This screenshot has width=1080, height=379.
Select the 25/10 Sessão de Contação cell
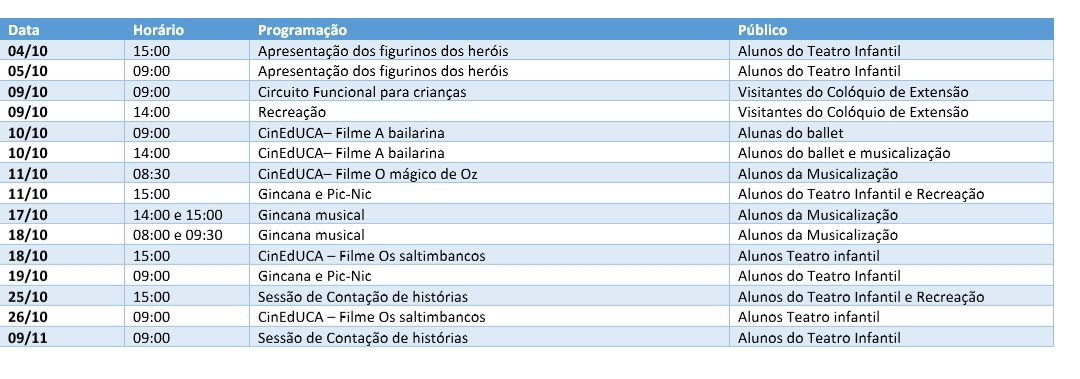[x=489, y=297]
